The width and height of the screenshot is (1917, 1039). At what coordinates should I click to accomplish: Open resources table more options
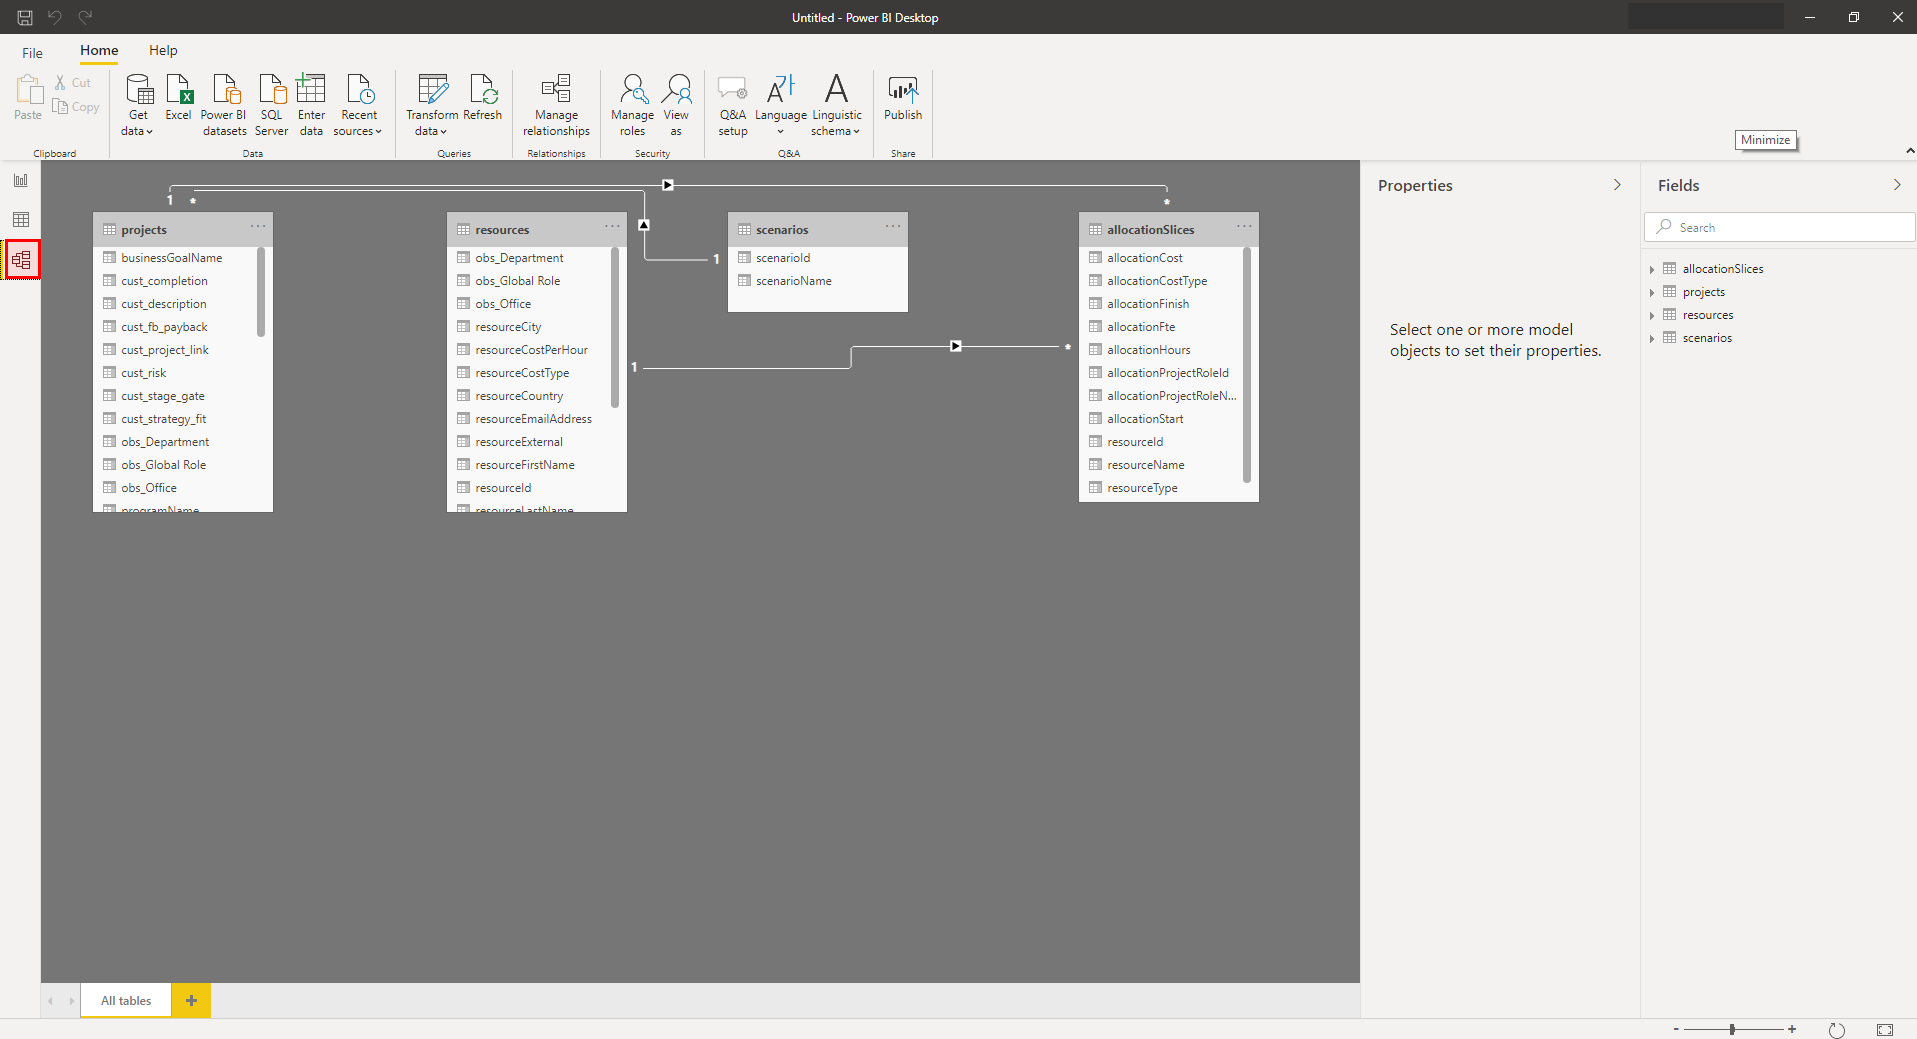click(x=612, y=227)
